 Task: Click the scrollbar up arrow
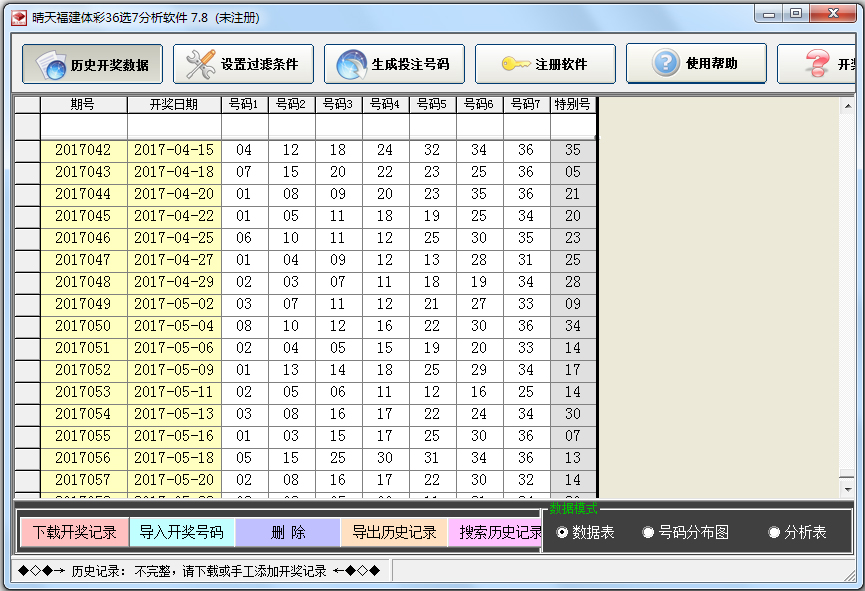click(x=847, y=105)
